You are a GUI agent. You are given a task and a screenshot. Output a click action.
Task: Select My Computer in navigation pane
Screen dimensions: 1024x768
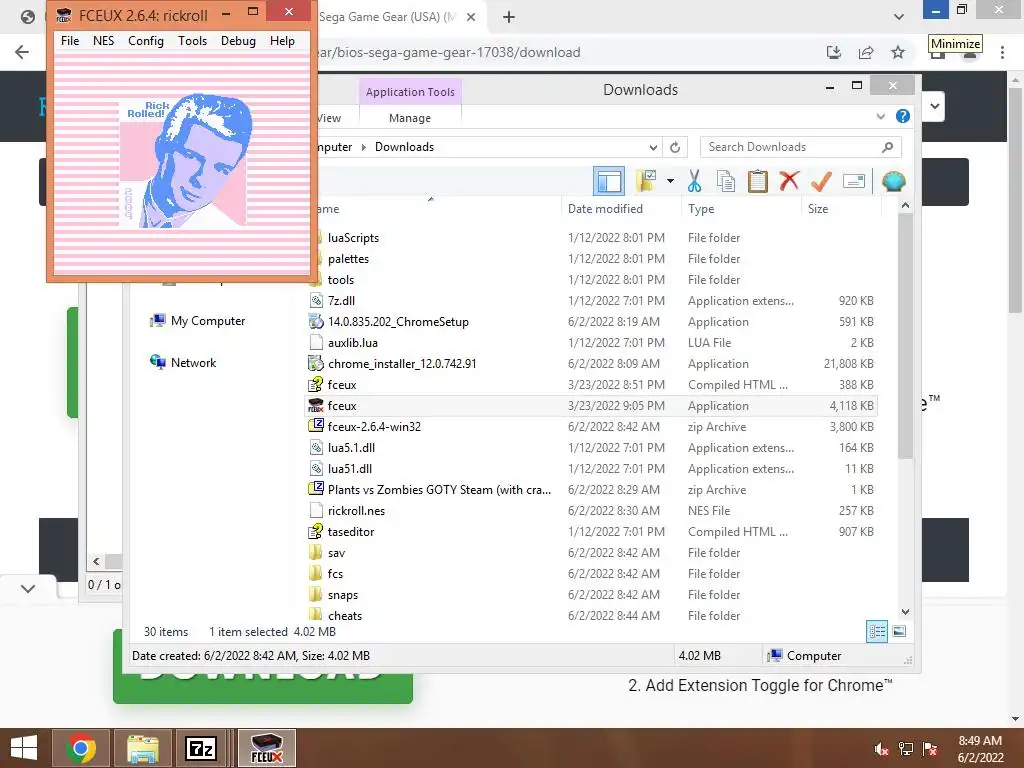[x=198, y=321]
